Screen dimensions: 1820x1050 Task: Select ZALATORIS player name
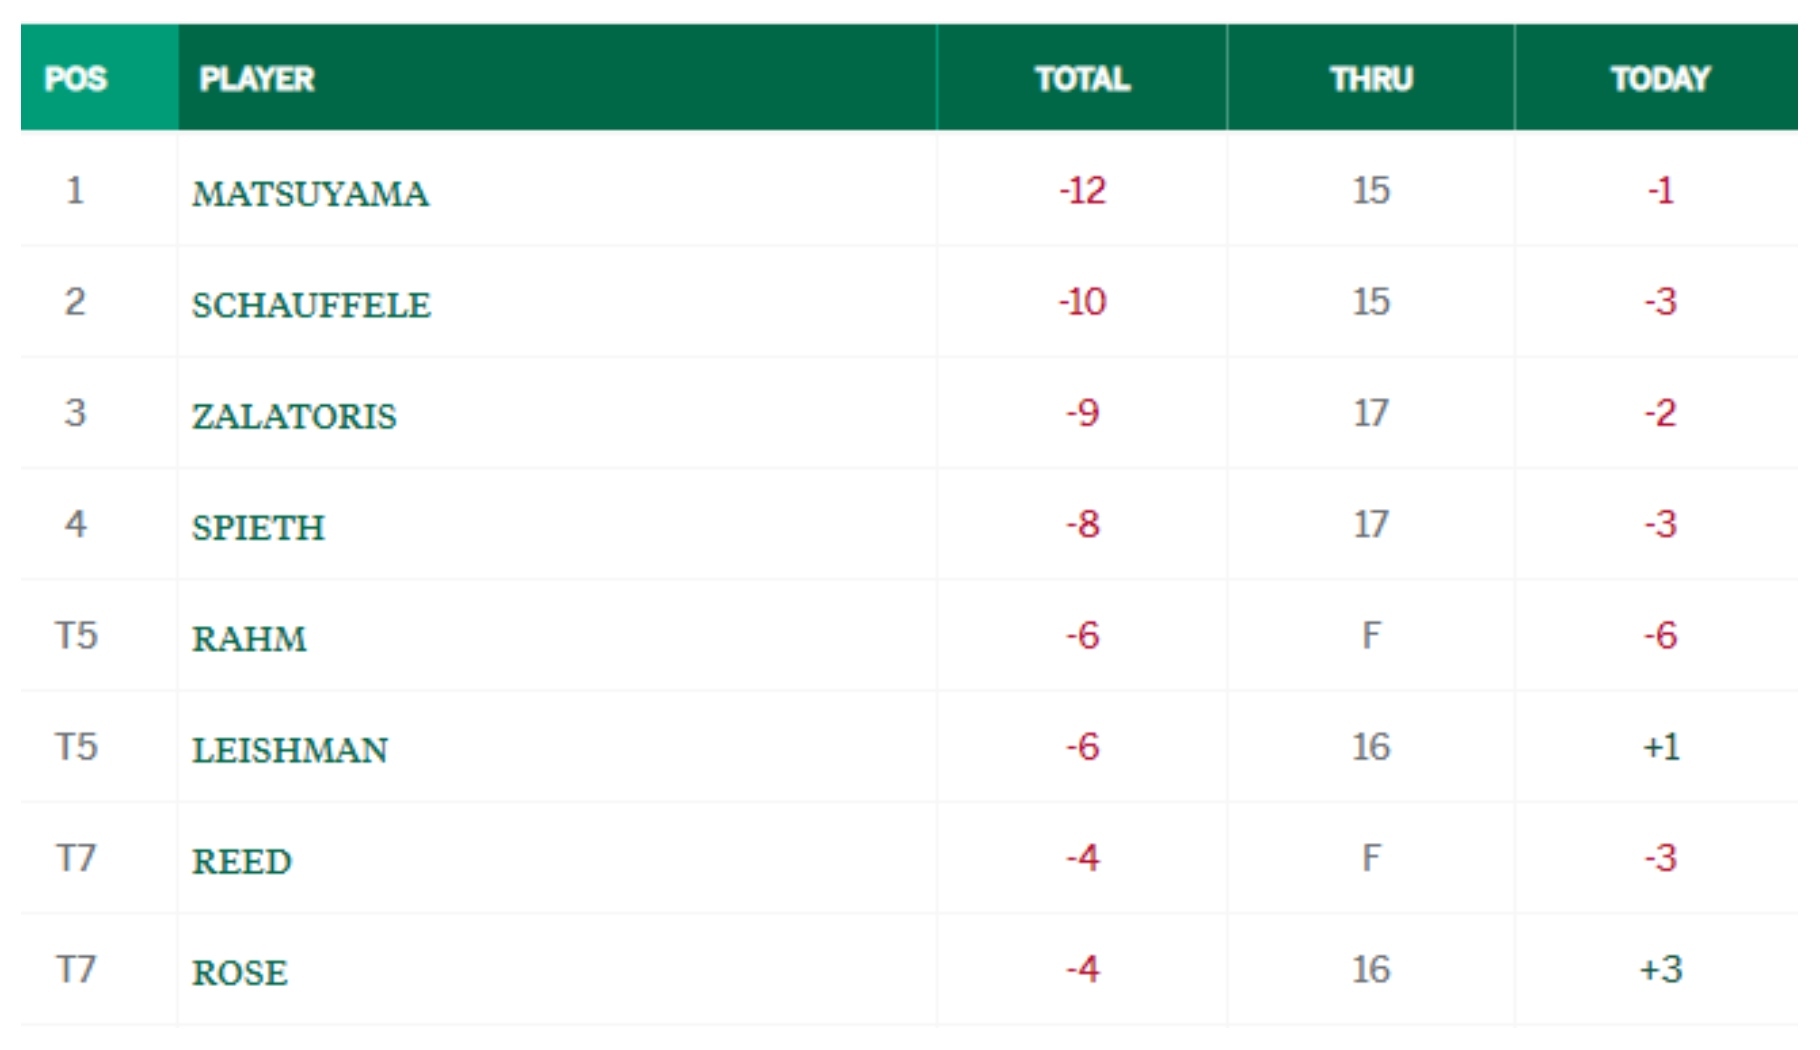(294, 416)
